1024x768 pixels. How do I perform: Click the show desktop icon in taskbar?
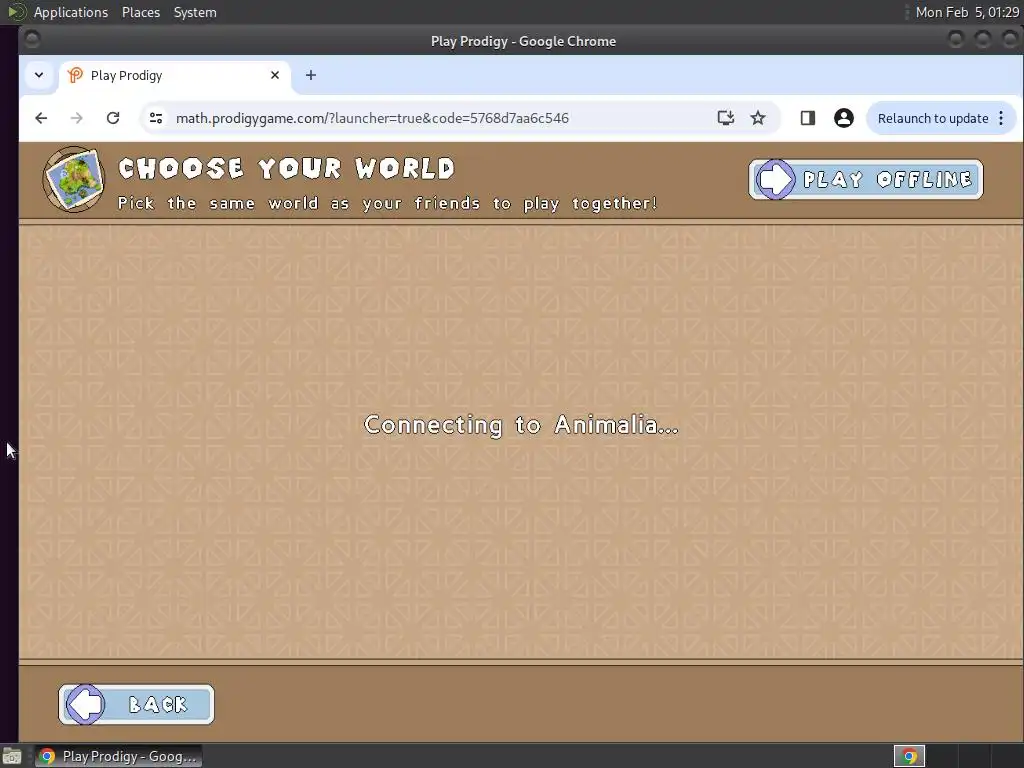click(12, 756)
